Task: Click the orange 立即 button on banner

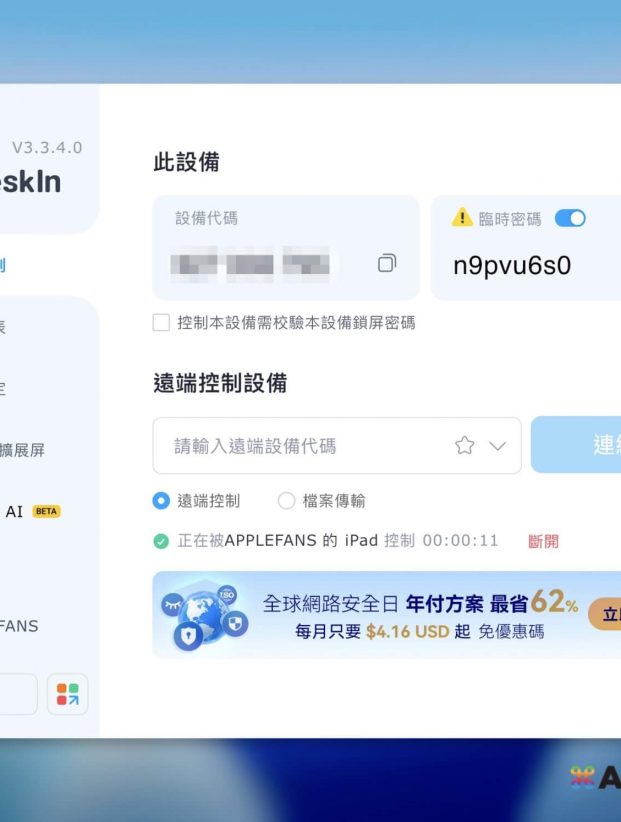Action: pos(605,614)
